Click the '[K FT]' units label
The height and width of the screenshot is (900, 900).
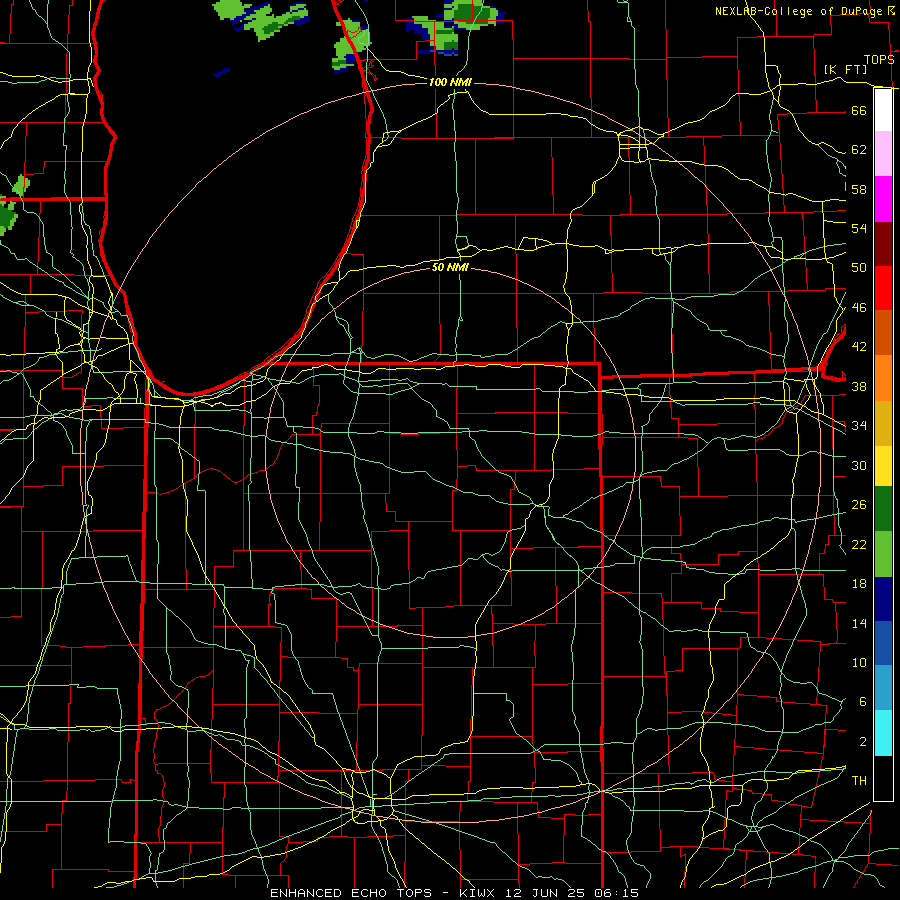pyautogui.click(x=845, y=69)
